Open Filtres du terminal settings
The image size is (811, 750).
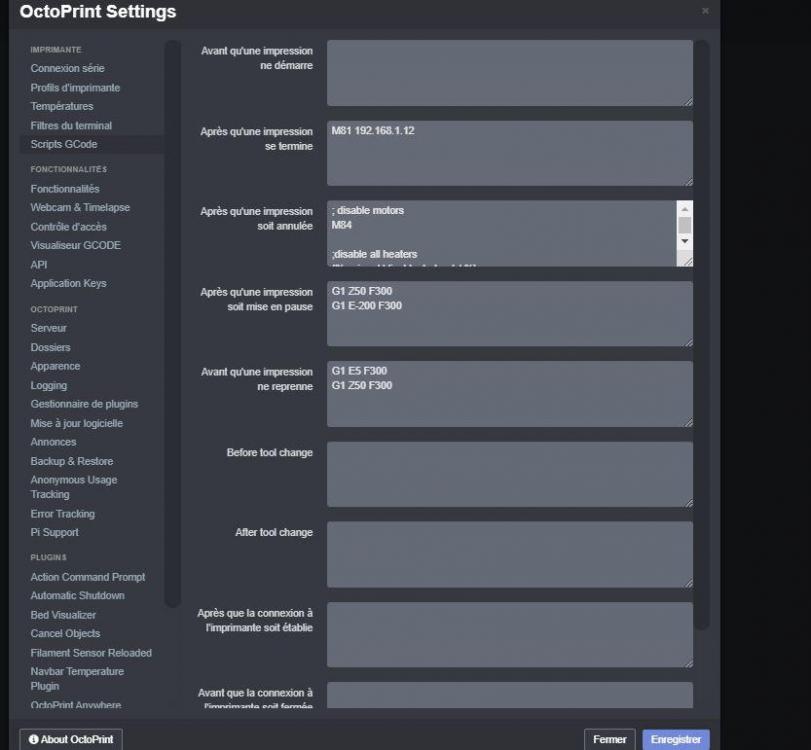[71, 125]
